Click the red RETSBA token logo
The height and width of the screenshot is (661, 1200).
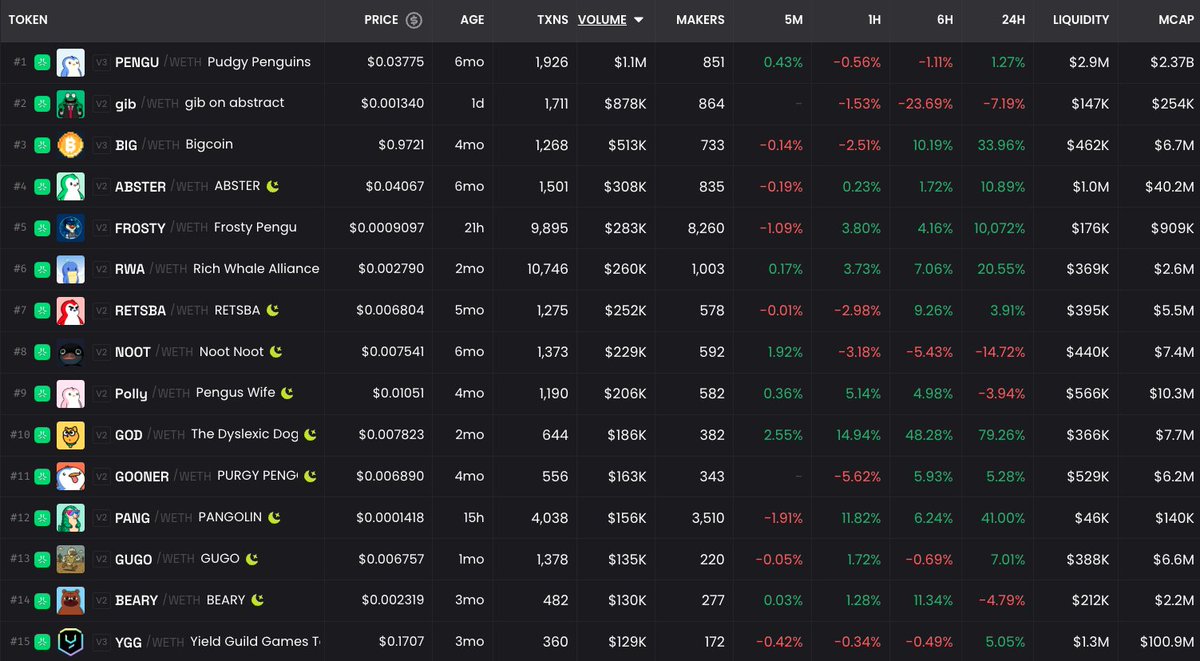click(71, 311)
